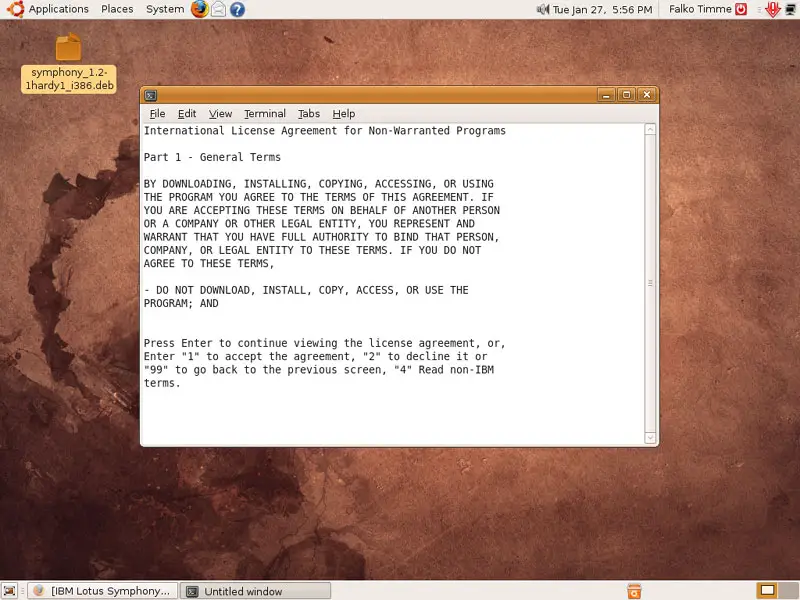Minimize the terminal window
This screenshot has height=600, width=800.
(x=606, y=95)
